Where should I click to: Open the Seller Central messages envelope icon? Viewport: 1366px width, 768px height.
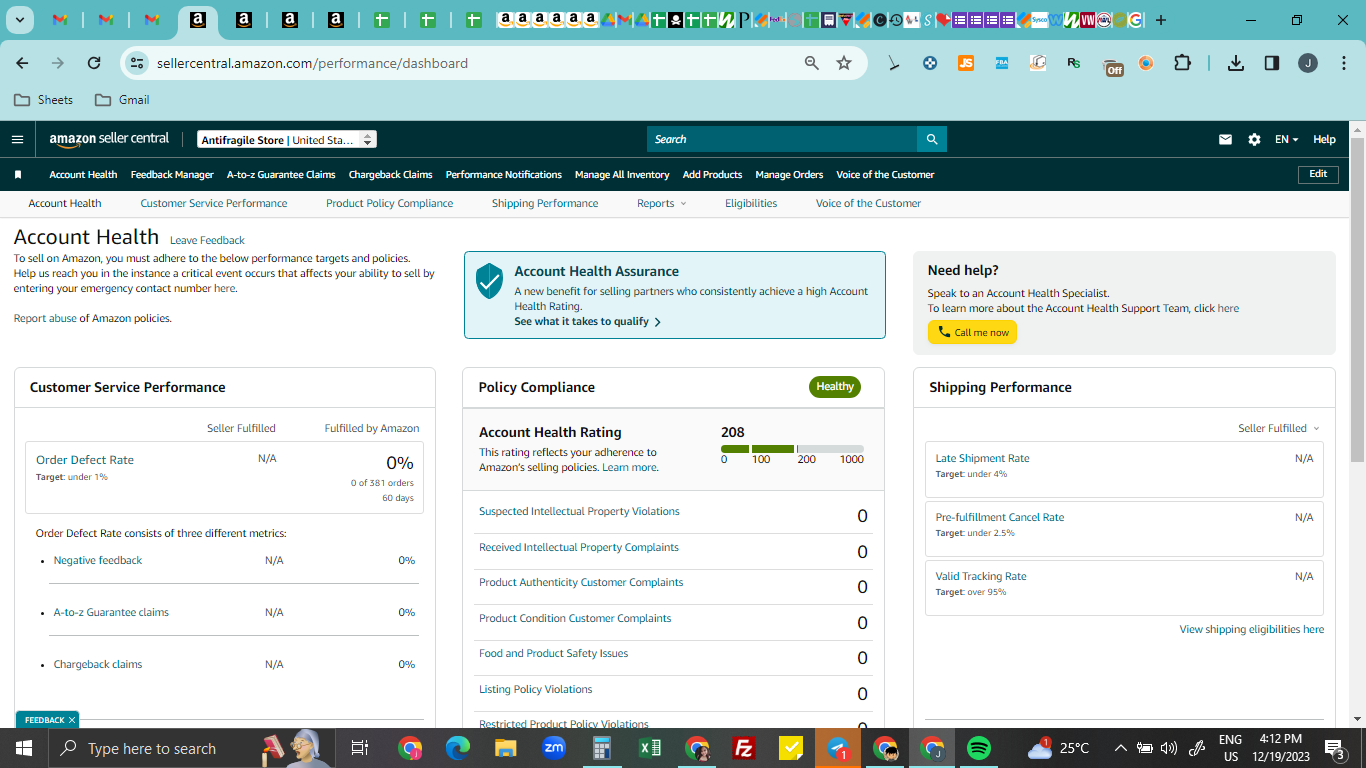[x=1225, y=140]
